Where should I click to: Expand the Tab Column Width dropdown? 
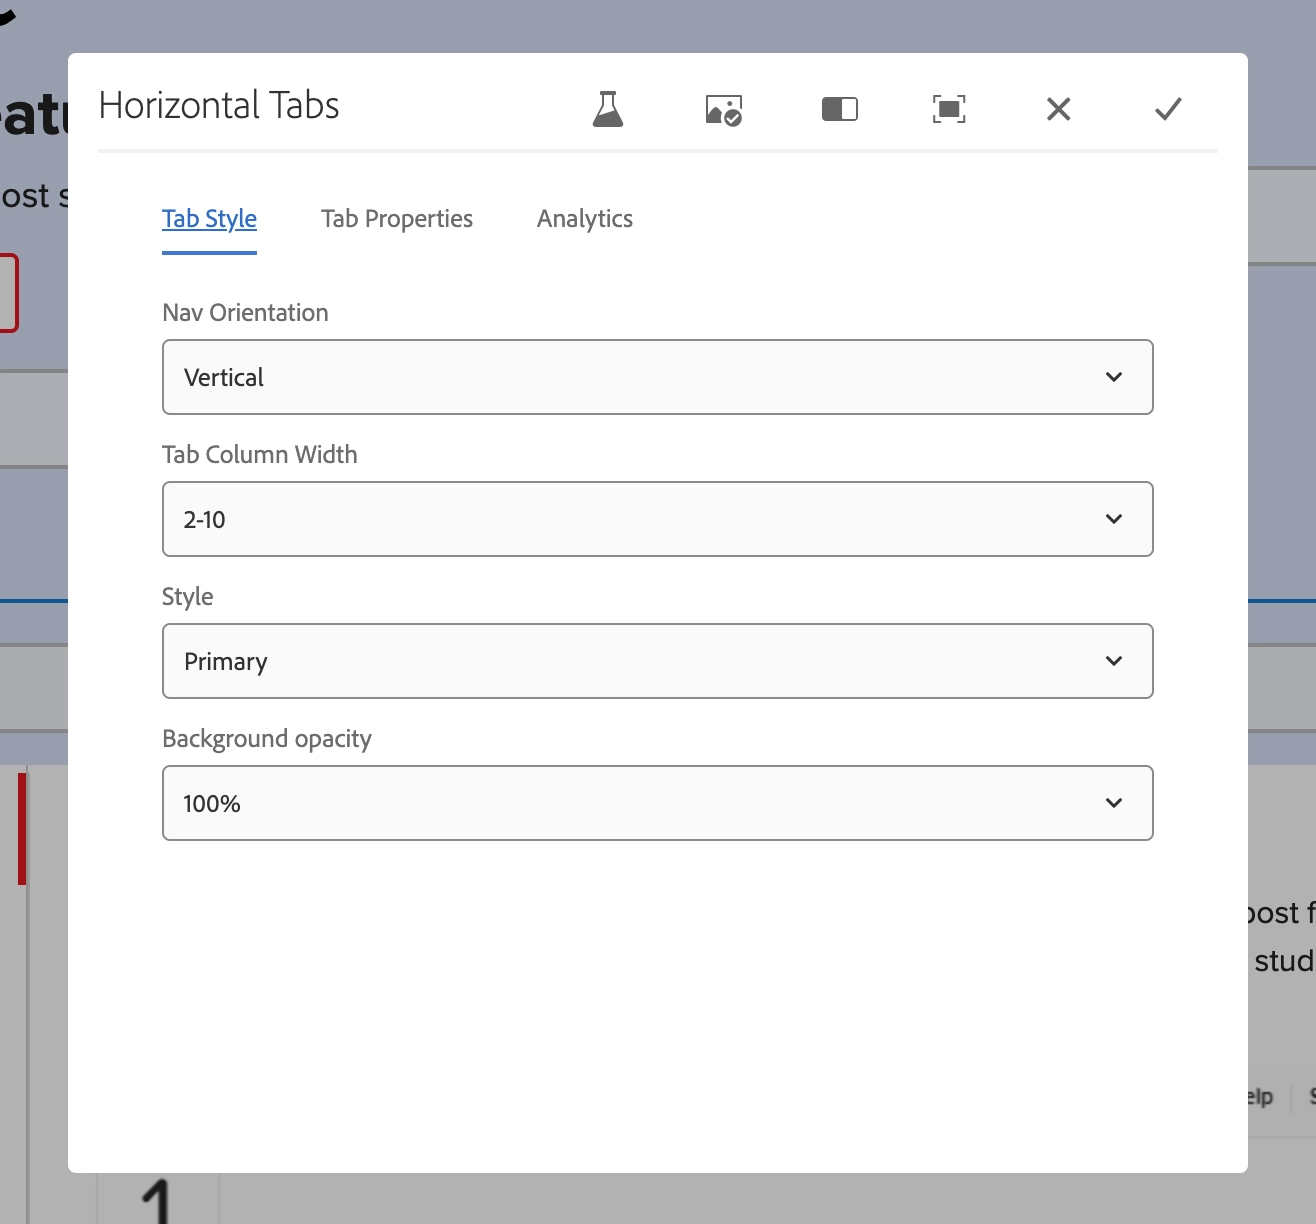[657, 519]
